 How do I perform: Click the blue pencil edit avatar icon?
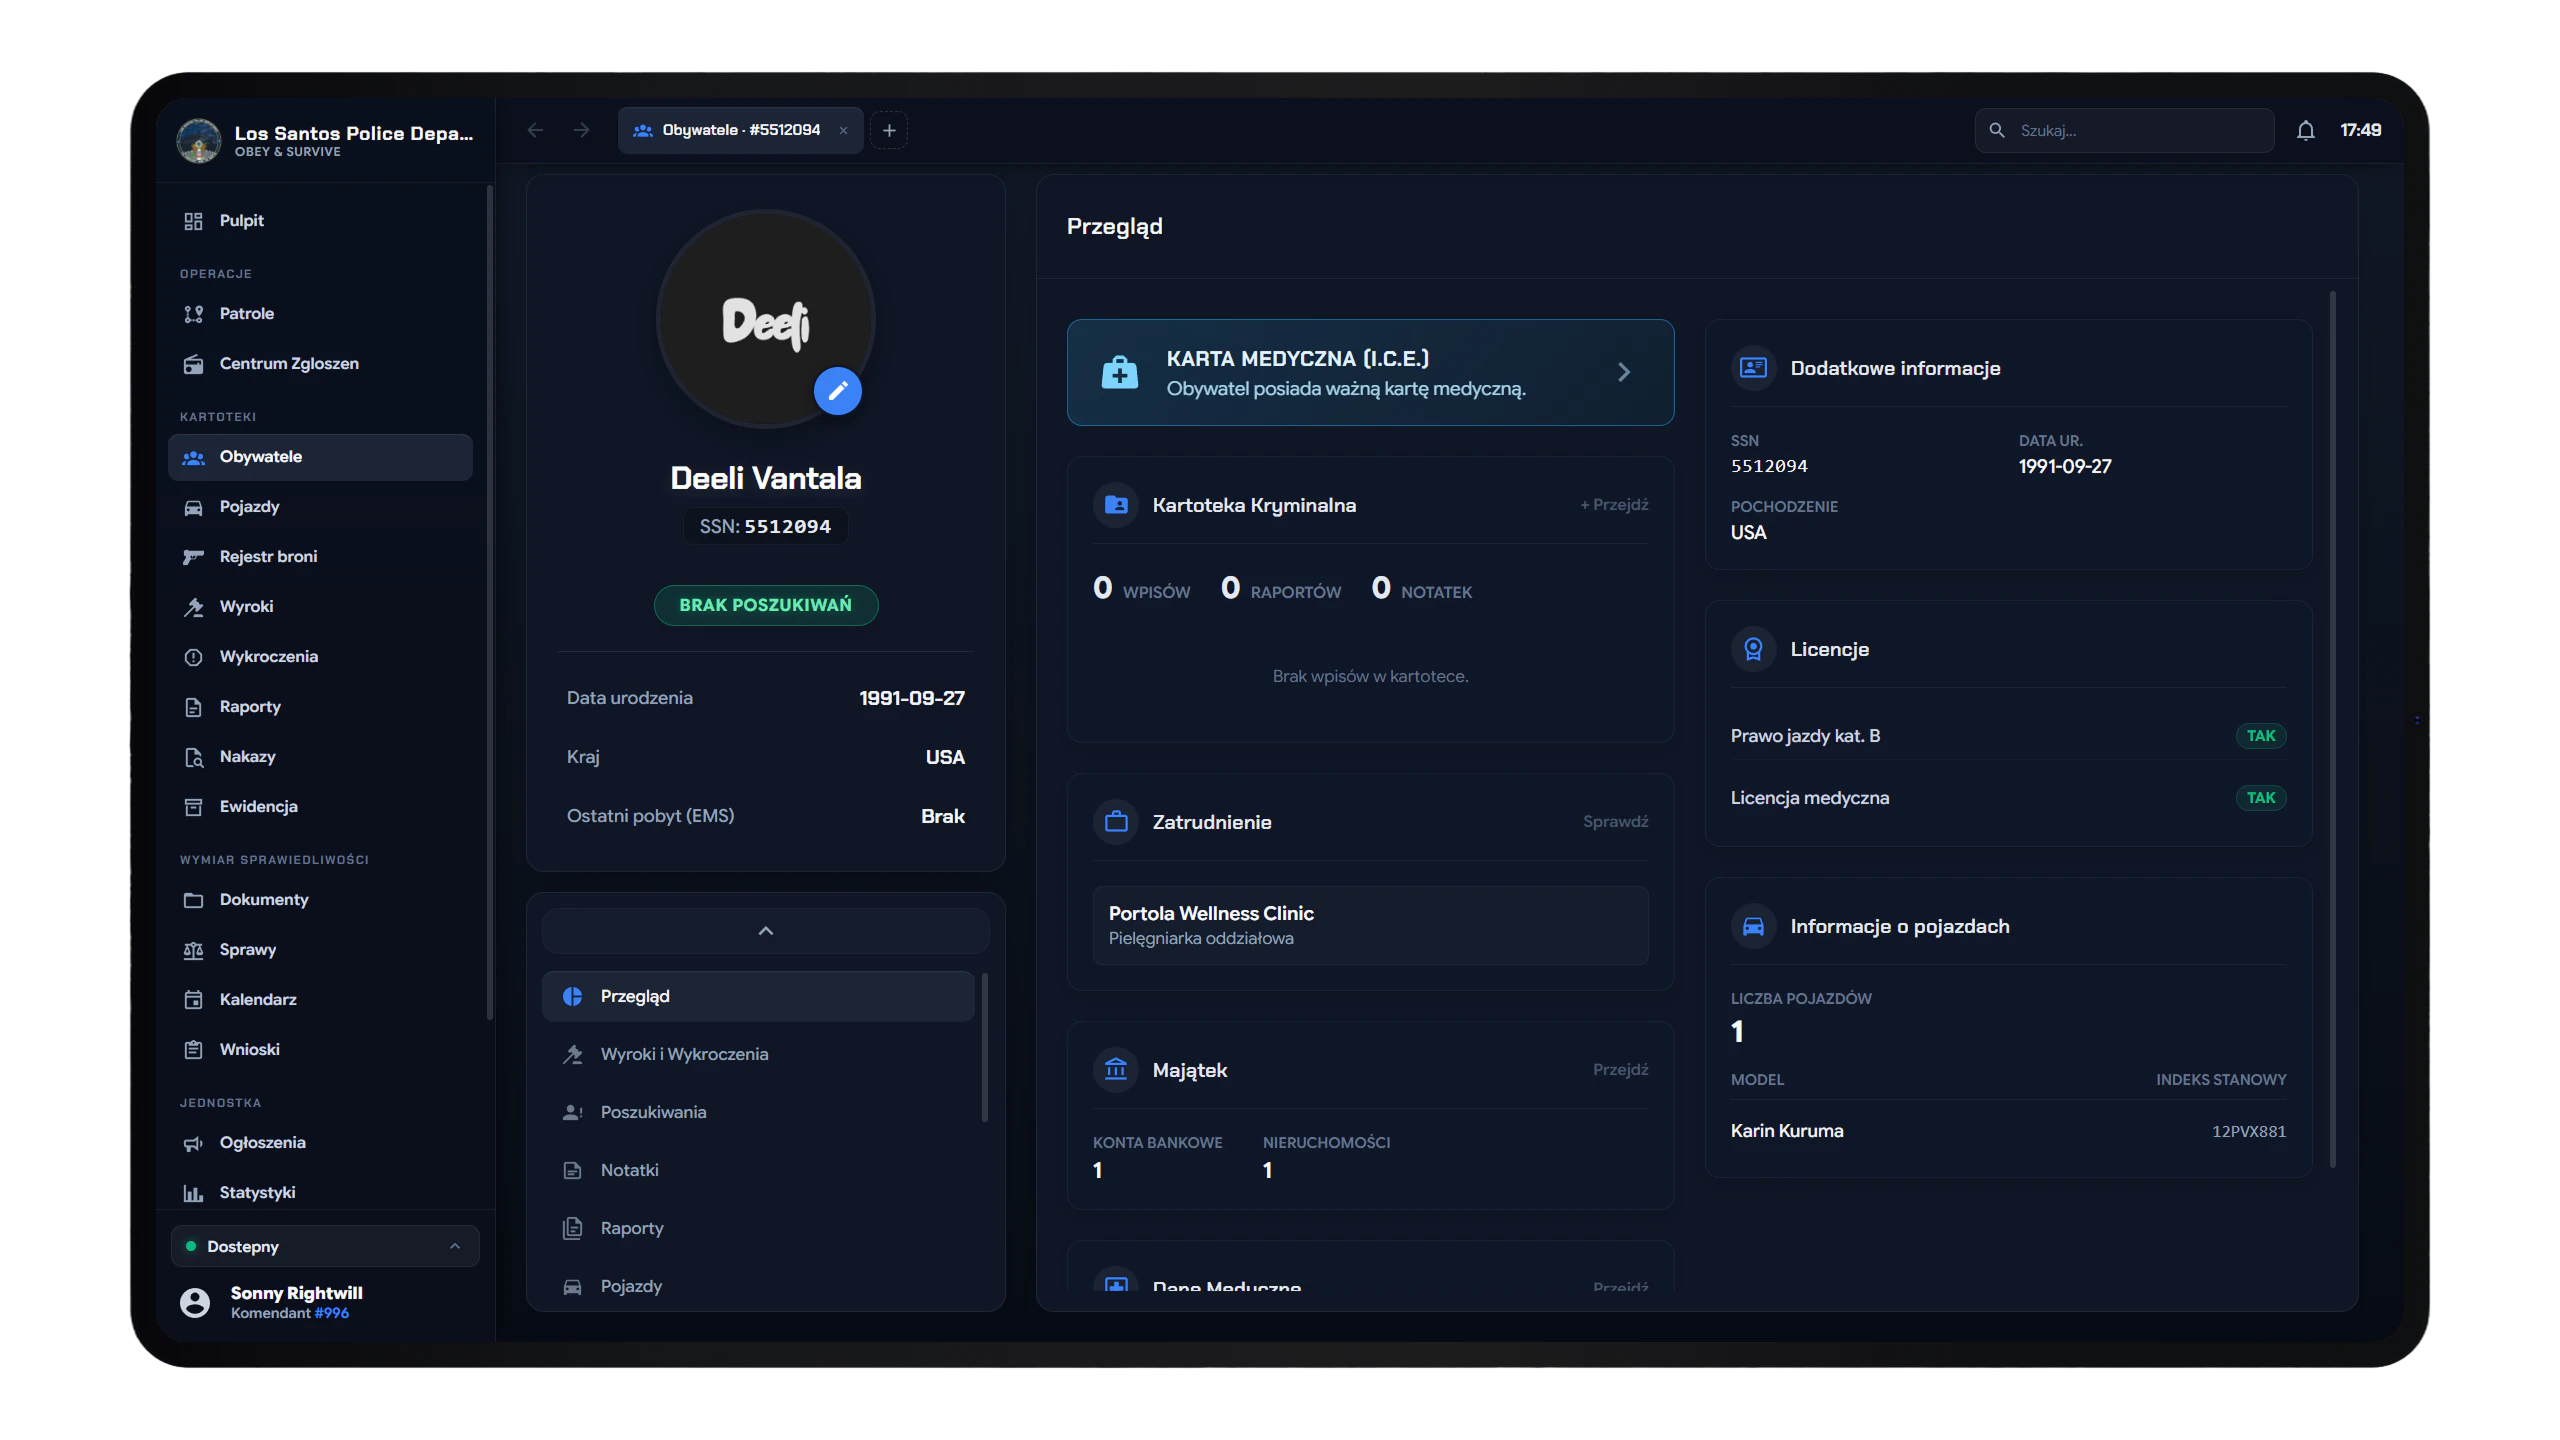pyautogui.click(x=837, y=391)
